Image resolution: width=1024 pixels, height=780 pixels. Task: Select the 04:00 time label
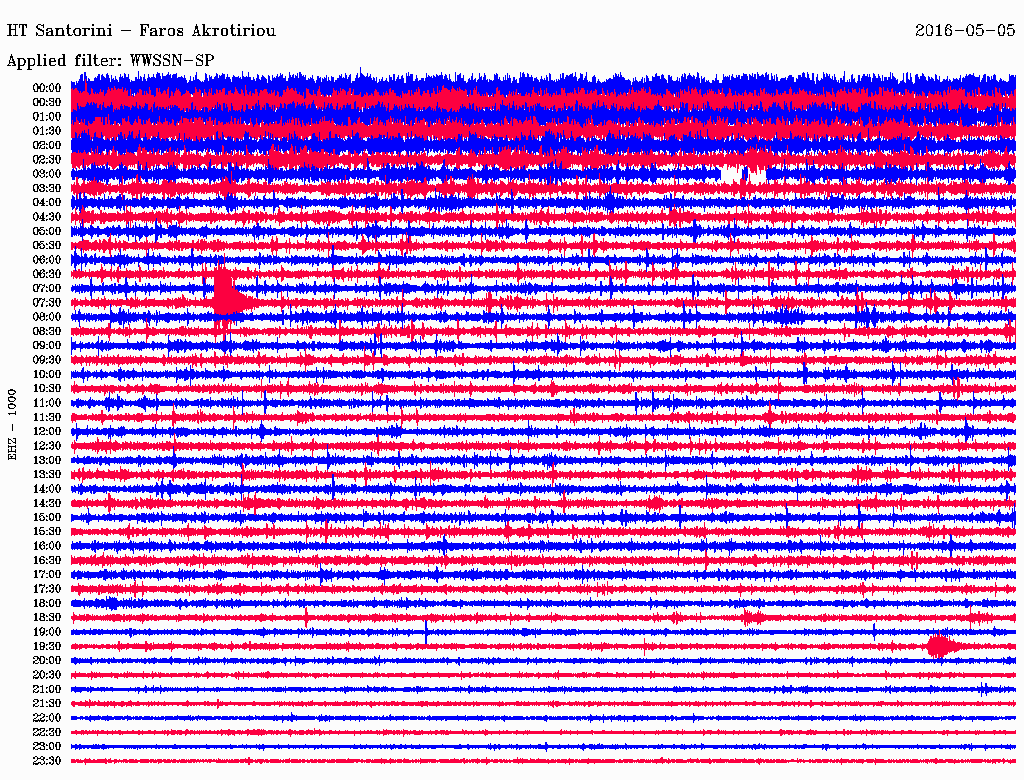47,203
